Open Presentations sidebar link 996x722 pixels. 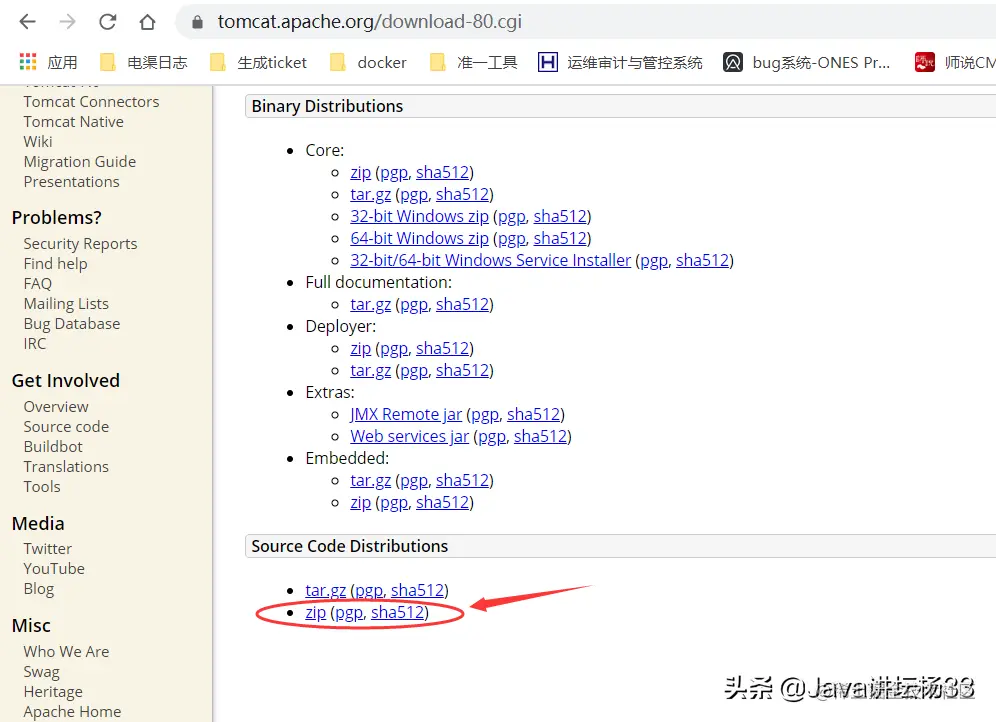point(72,182)
